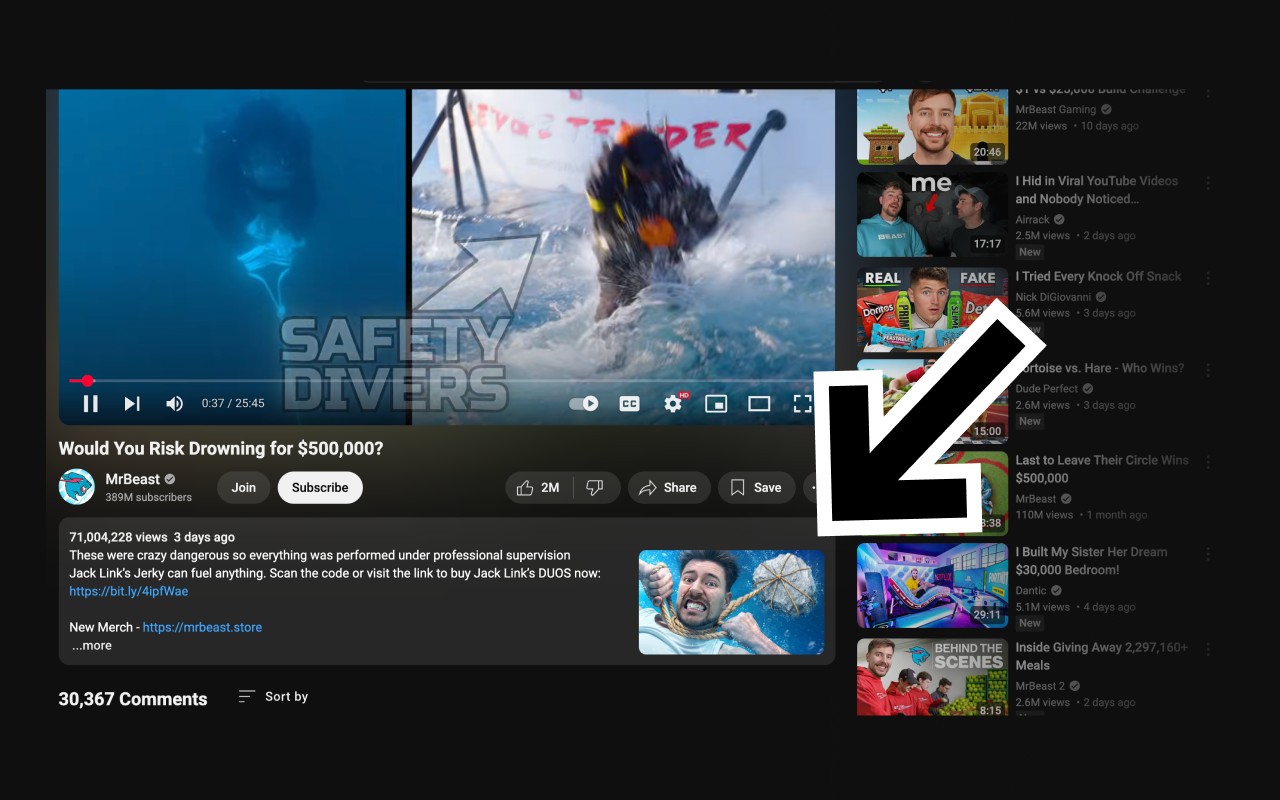Image resolution: width=1280 pixels, height=800 pixels.
Task: Select Dantic channel name
Action: (x=1031, y=591)
